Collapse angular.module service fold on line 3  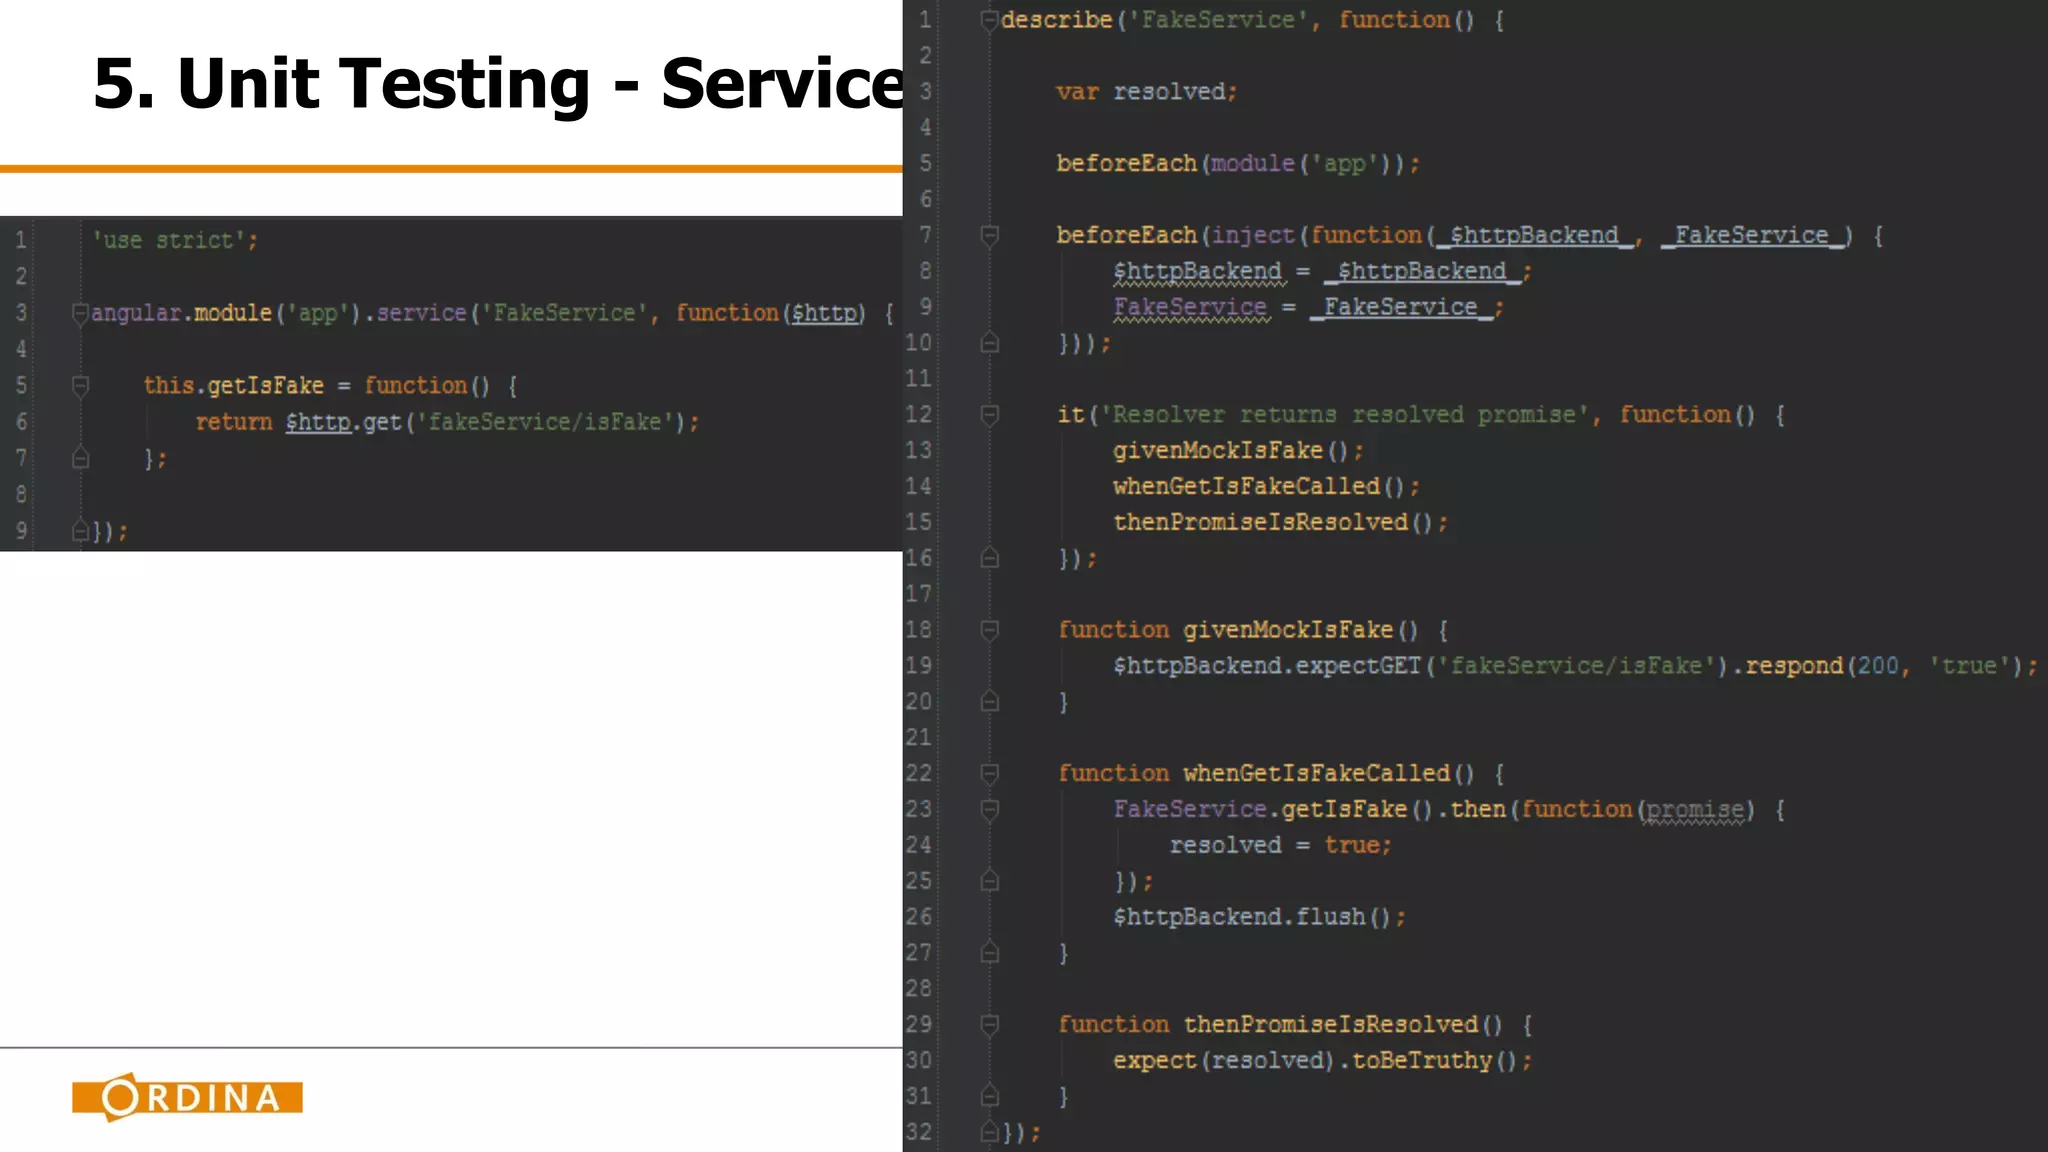pos(80,314)
